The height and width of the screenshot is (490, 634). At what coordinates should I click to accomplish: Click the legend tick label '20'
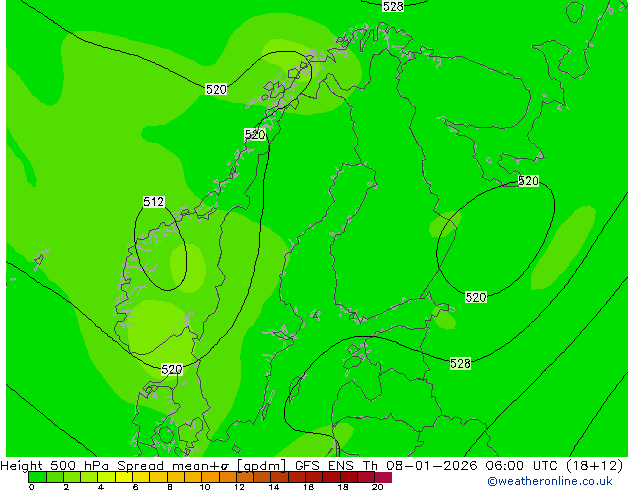pos(378,487)
